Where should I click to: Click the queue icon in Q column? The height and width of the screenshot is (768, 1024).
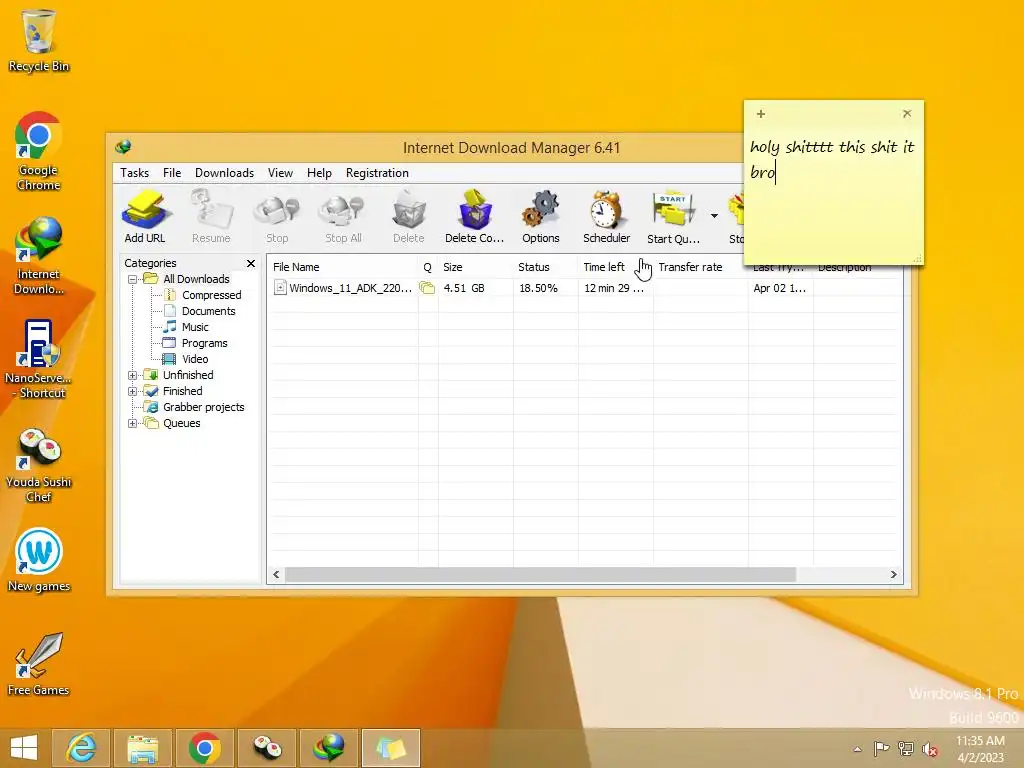427,287
